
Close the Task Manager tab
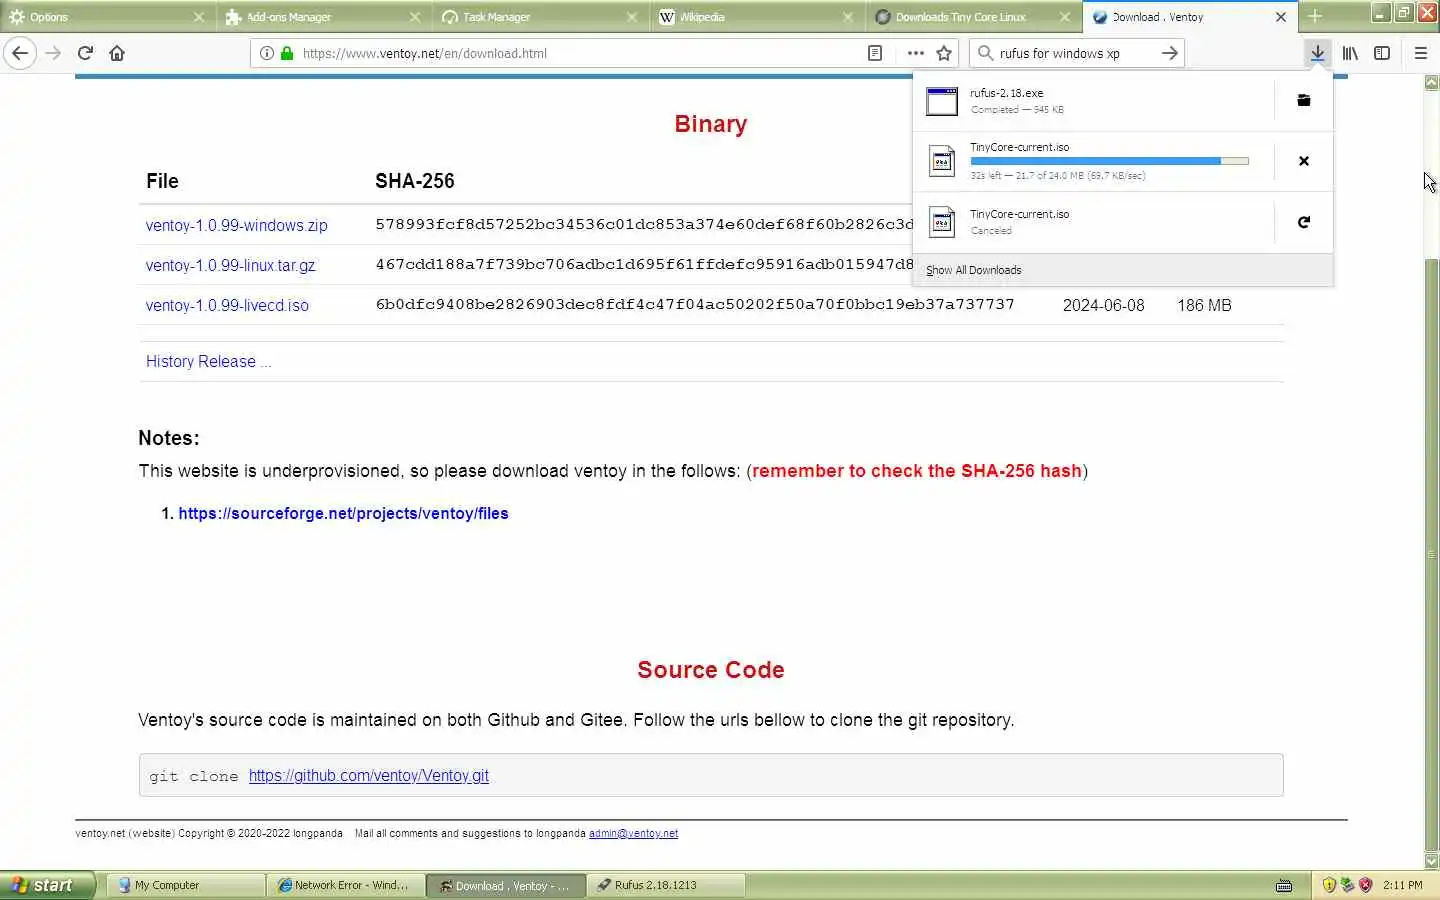coord(632,17)
